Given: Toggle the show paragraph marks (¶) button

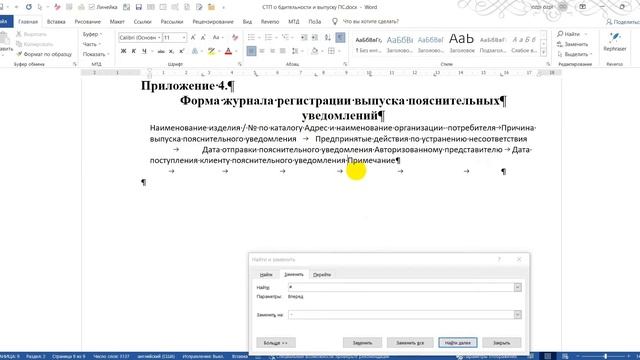Looking at the screenshot, I should click(x=340, y=38).
